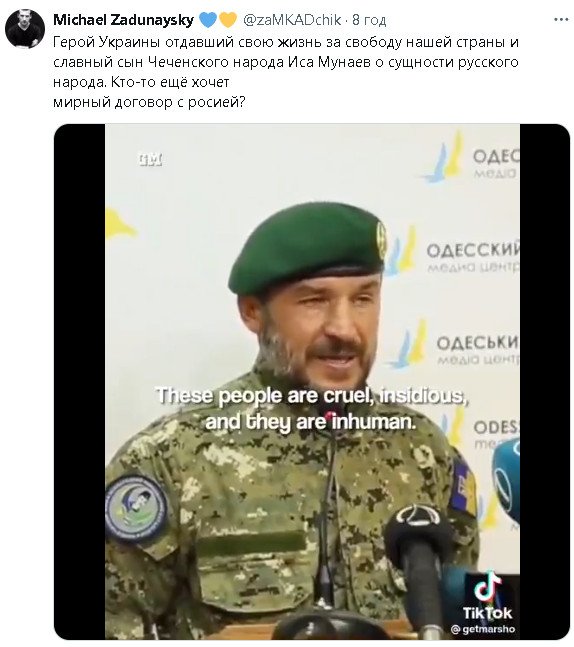Click the left black letterbox bar of video
The image size is (574, 647).
tap(80, 382)
